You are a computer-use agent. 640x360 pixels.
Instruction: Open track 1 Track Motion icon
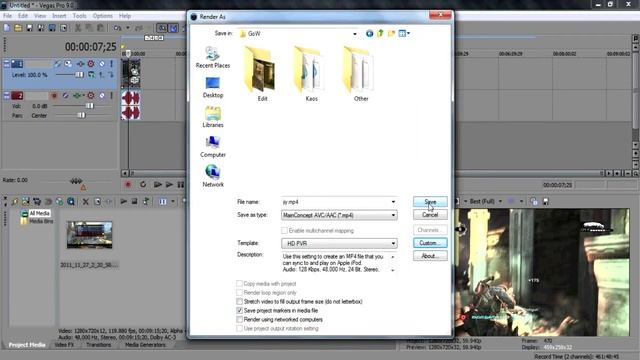pyautogui.click(x=68, y=64)
